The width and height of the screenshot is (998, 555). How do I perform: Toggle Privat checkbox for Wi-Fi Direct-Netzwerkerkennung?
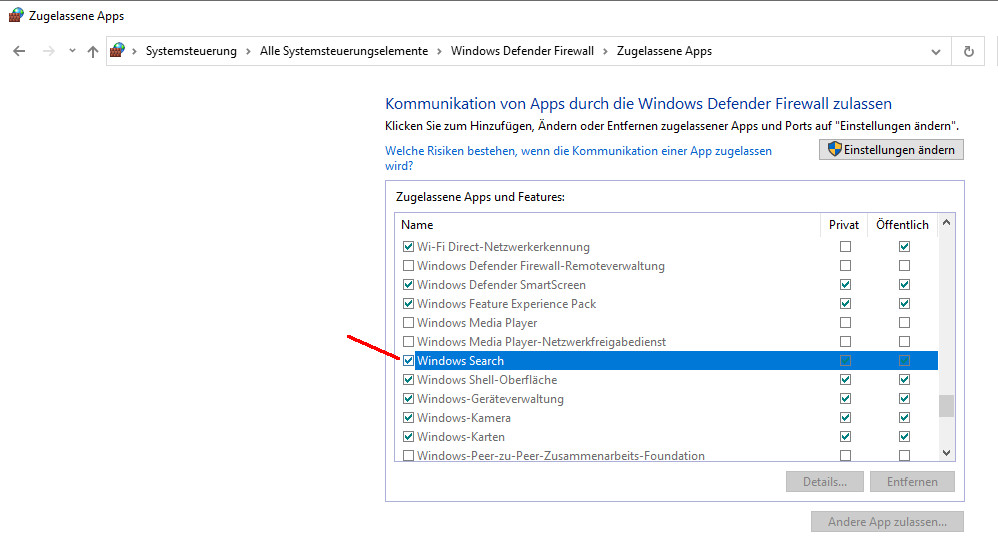coord(846,247)
